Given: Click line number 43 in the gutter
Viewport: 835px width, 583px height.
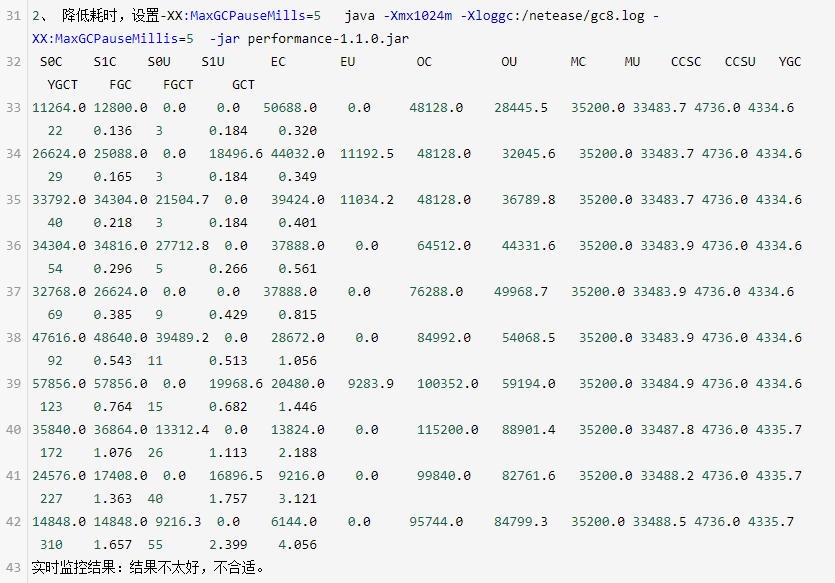Looking at the screenshot, I should 13,568.
